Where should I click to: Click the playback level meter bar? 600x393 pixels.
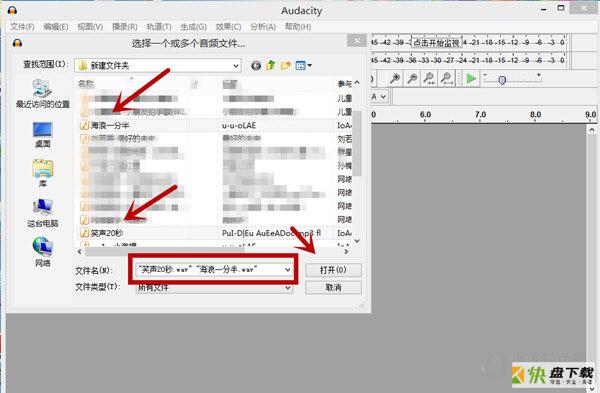(469, 60)
